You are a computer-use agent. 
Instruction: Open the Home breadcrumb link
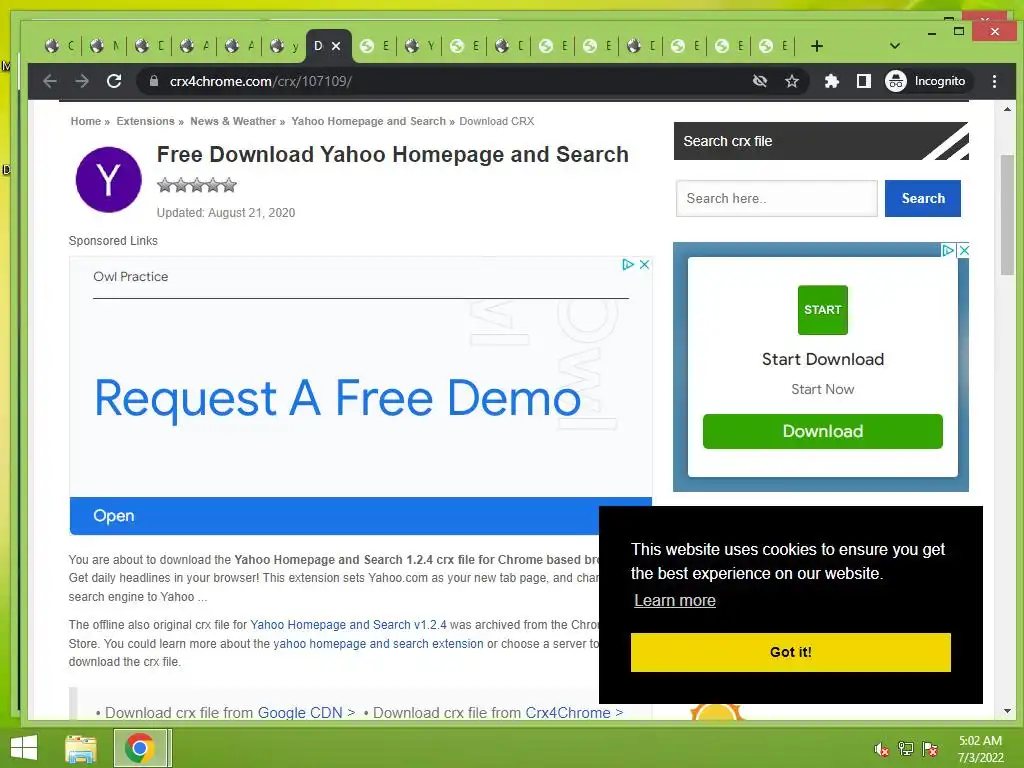click(86, 121)
